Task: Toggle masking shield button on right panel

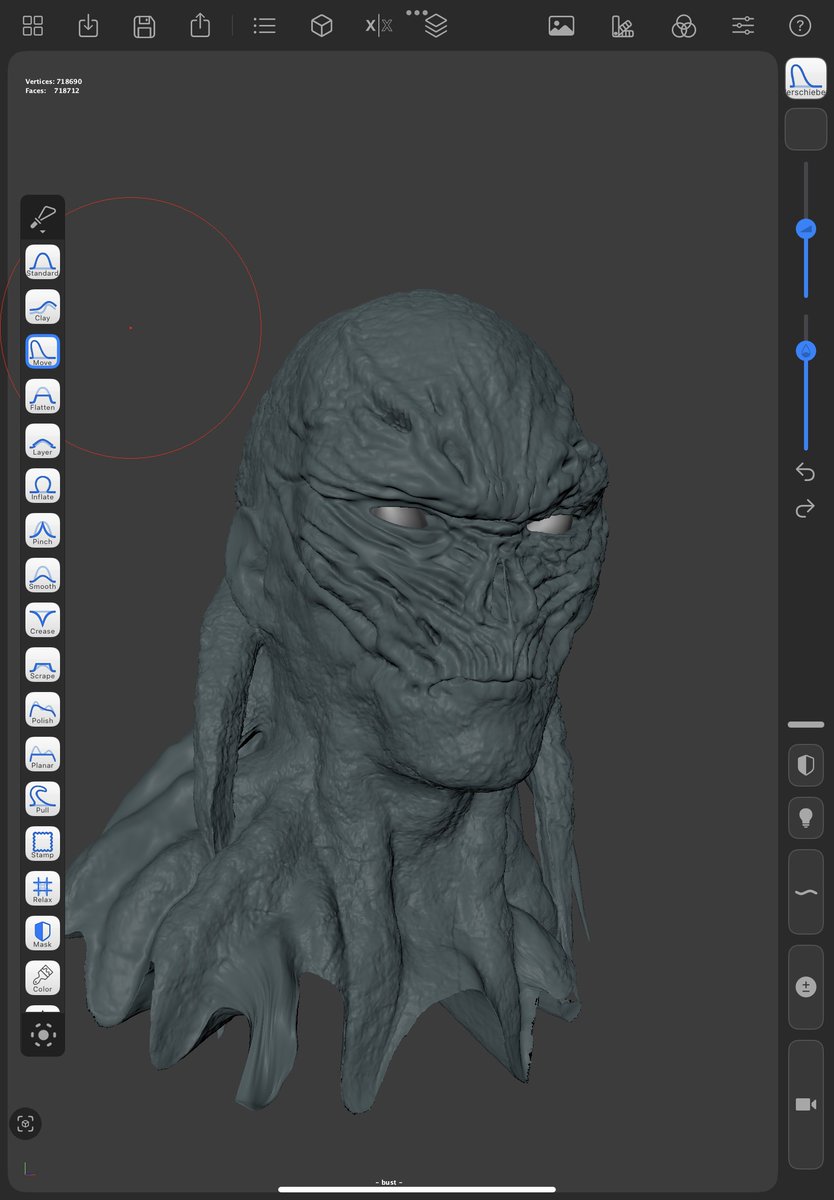Action: [806, 766]
